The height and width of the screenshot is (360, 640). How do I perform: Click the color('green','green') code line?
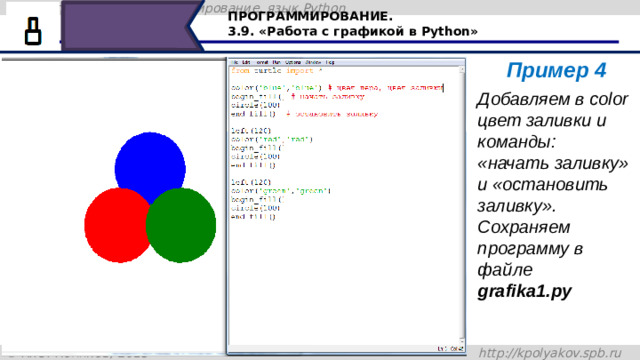pos(281,191)
